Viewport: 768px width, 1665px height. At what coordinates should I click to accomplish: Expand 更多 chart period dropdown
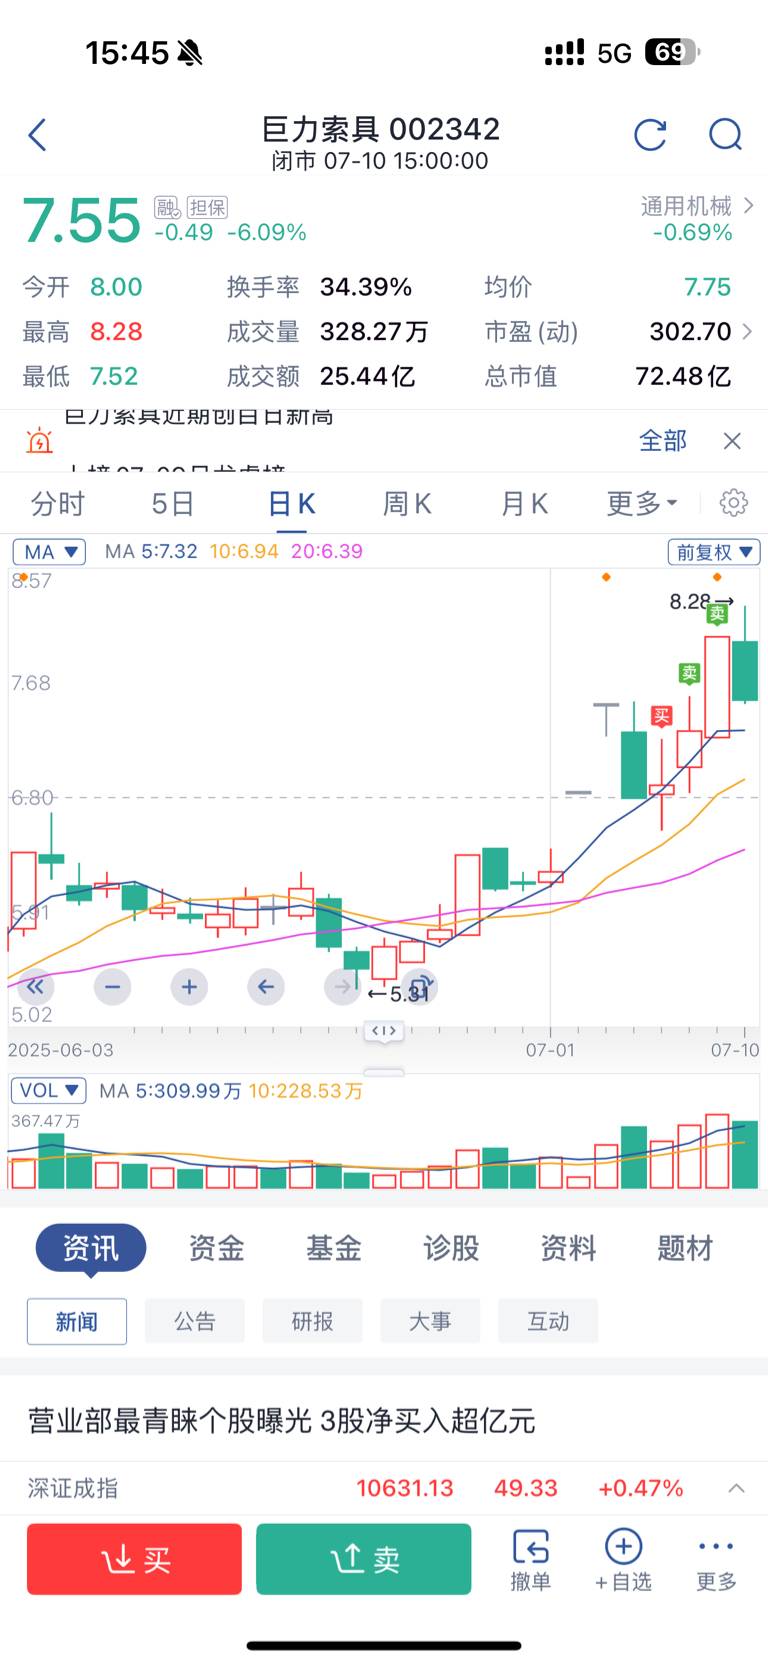point(642,503)
